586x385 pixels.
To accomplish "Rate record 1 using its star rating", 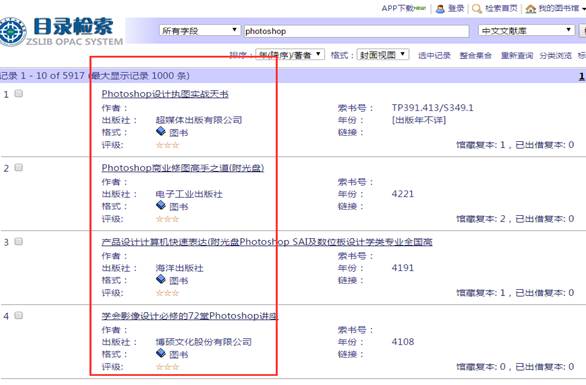I will (x=167, y=145).
